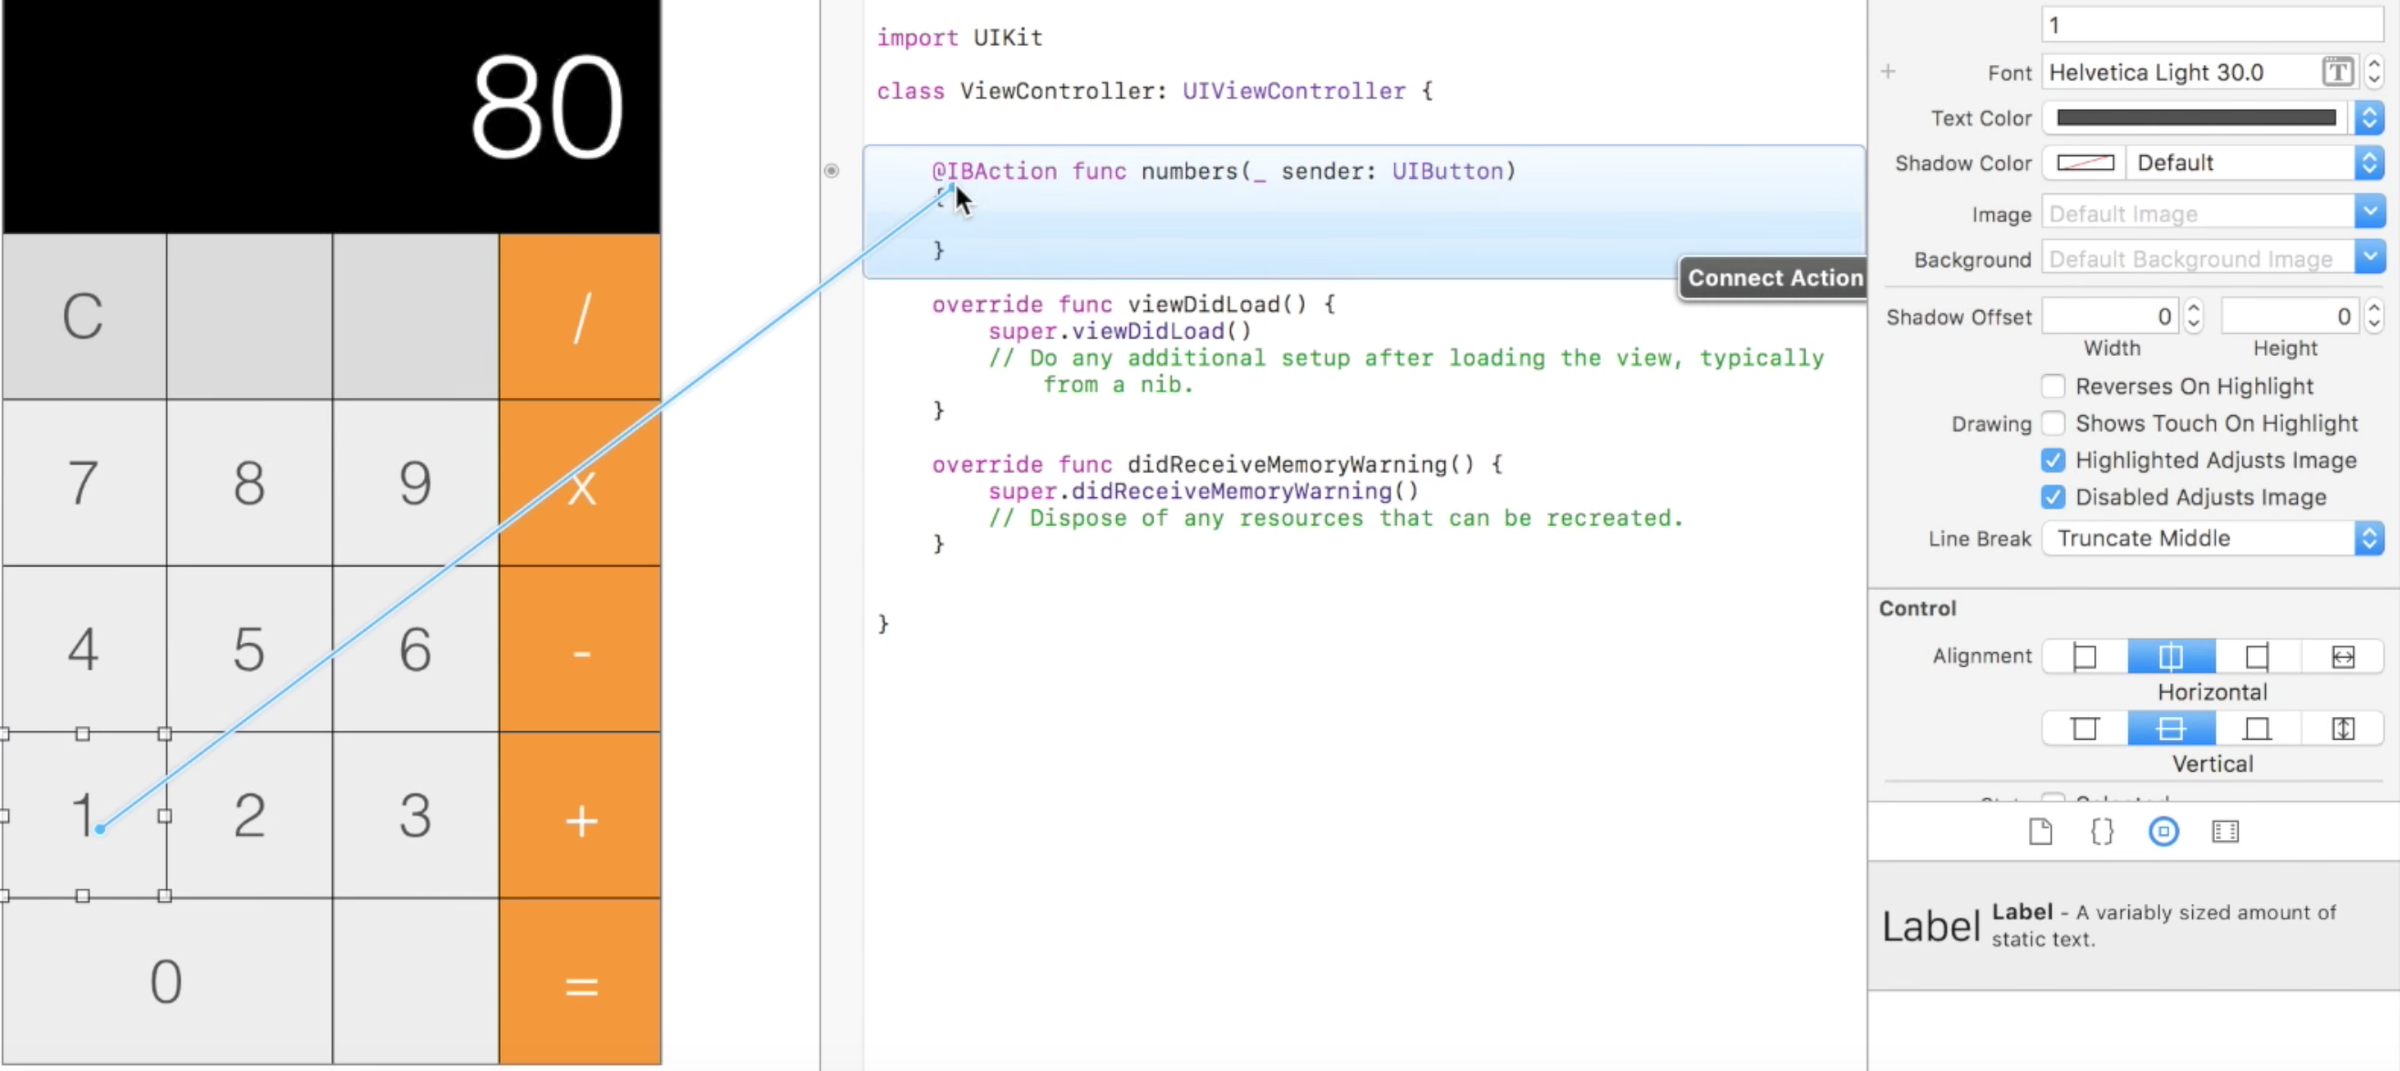
Task: Open the Default Background Image dropdown
Action: (2370, 258)
